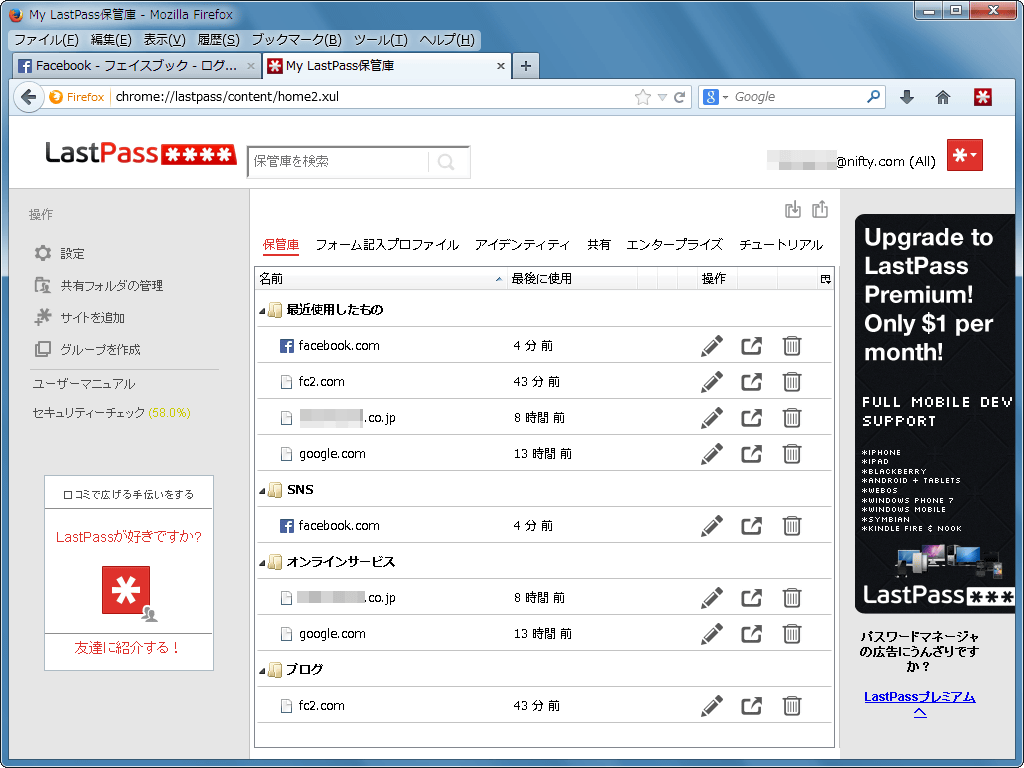The height and width of the screenshot is (768, 1024).
Task: Open the red LastPass account dropdown
Action: 965,155
